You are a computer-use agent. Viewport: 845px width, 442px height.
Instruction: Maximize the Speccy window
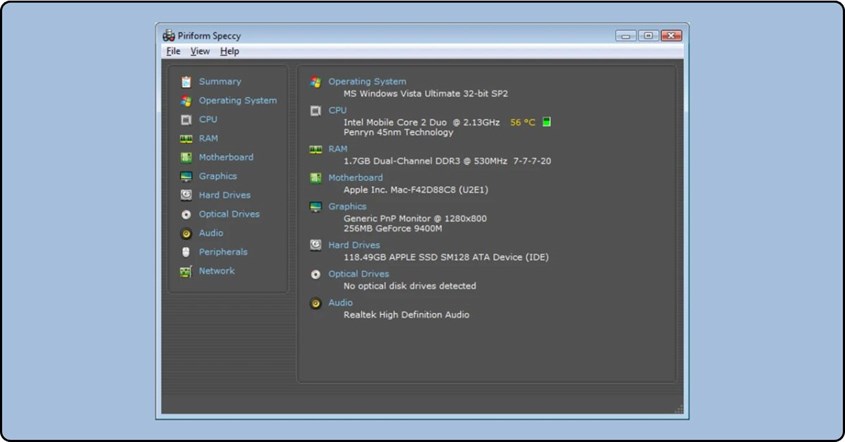pyautogui.click(x=648, y=36)
